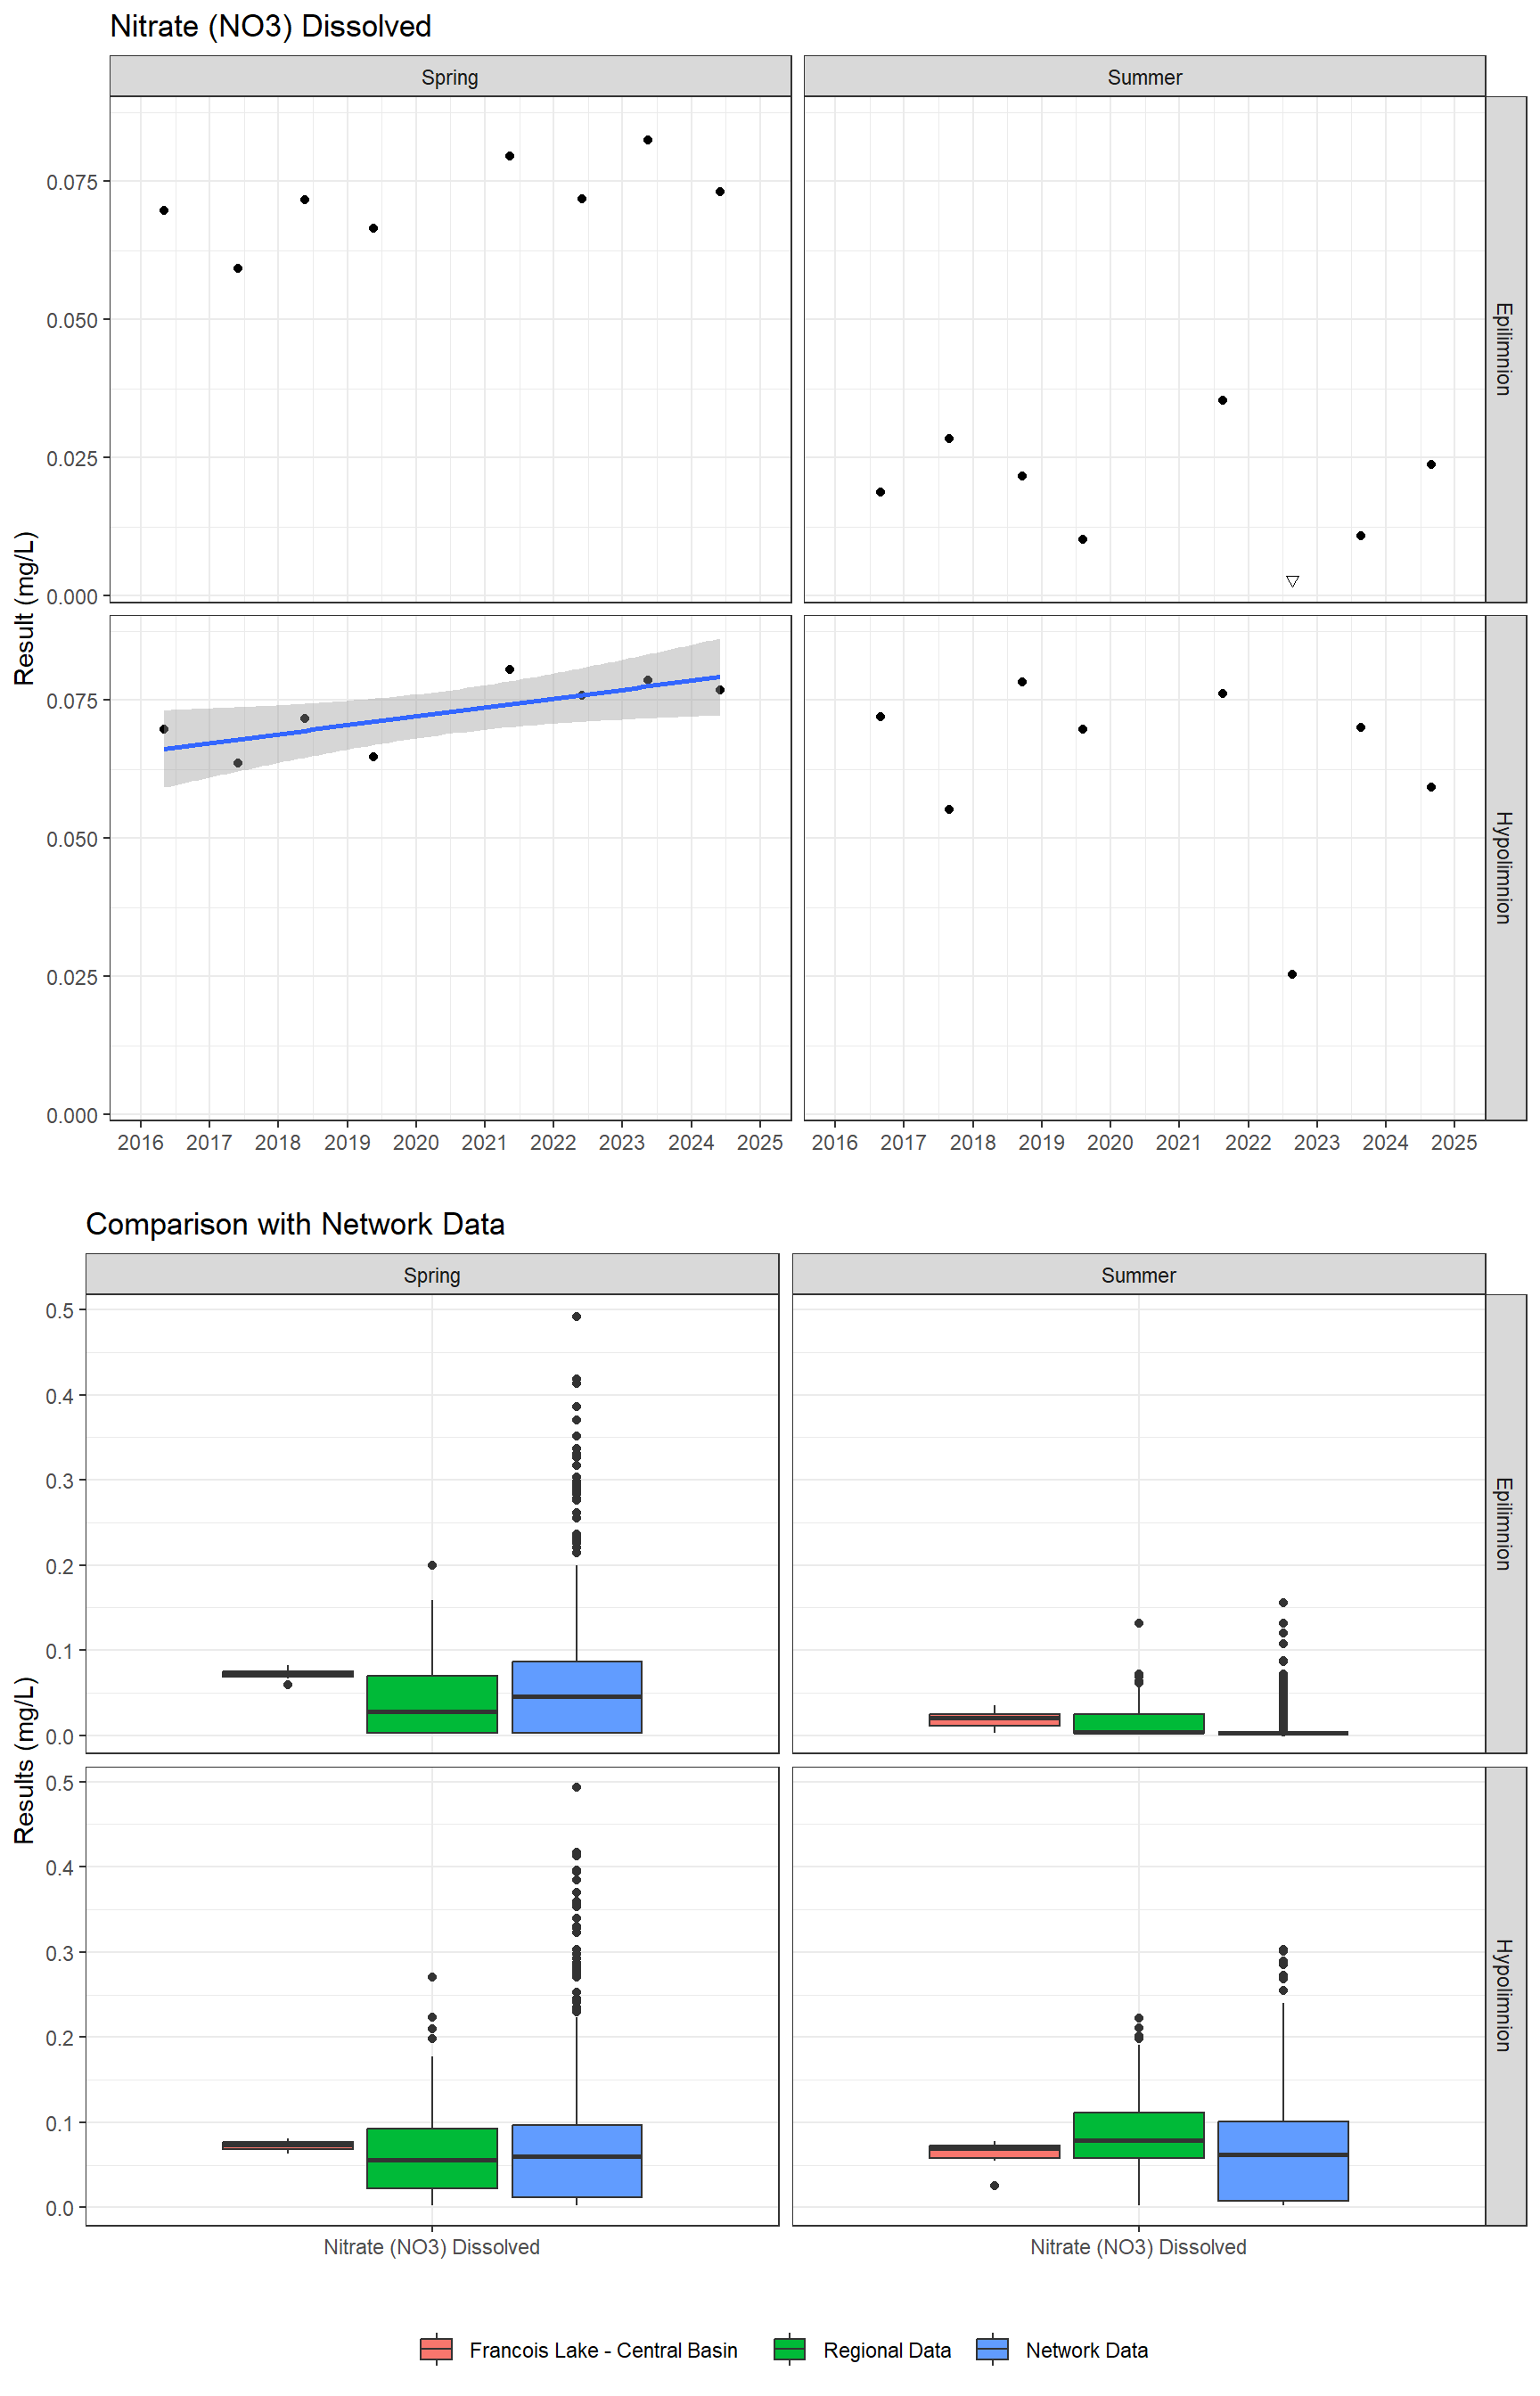Click the 0.3 y-axis label of comparison Hypolimnion
Image resolution: width=1540 pixels, height=2396 pixels.
(x=60, y=1952)
